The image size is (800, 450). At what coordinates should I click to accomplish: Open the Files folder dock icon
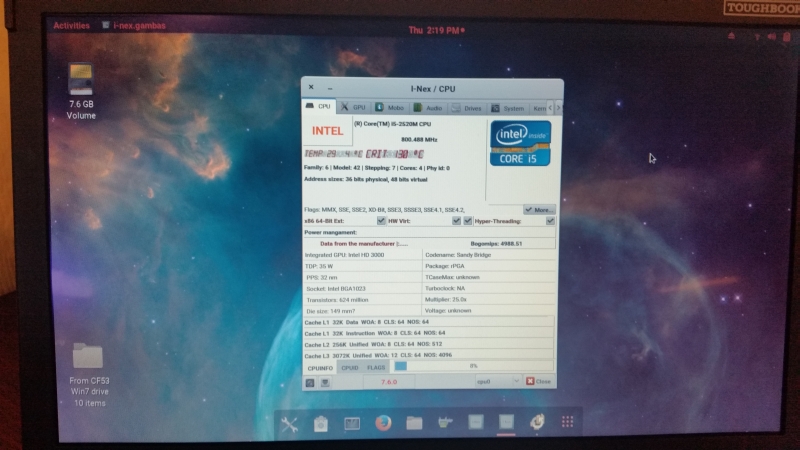(414, 423)
